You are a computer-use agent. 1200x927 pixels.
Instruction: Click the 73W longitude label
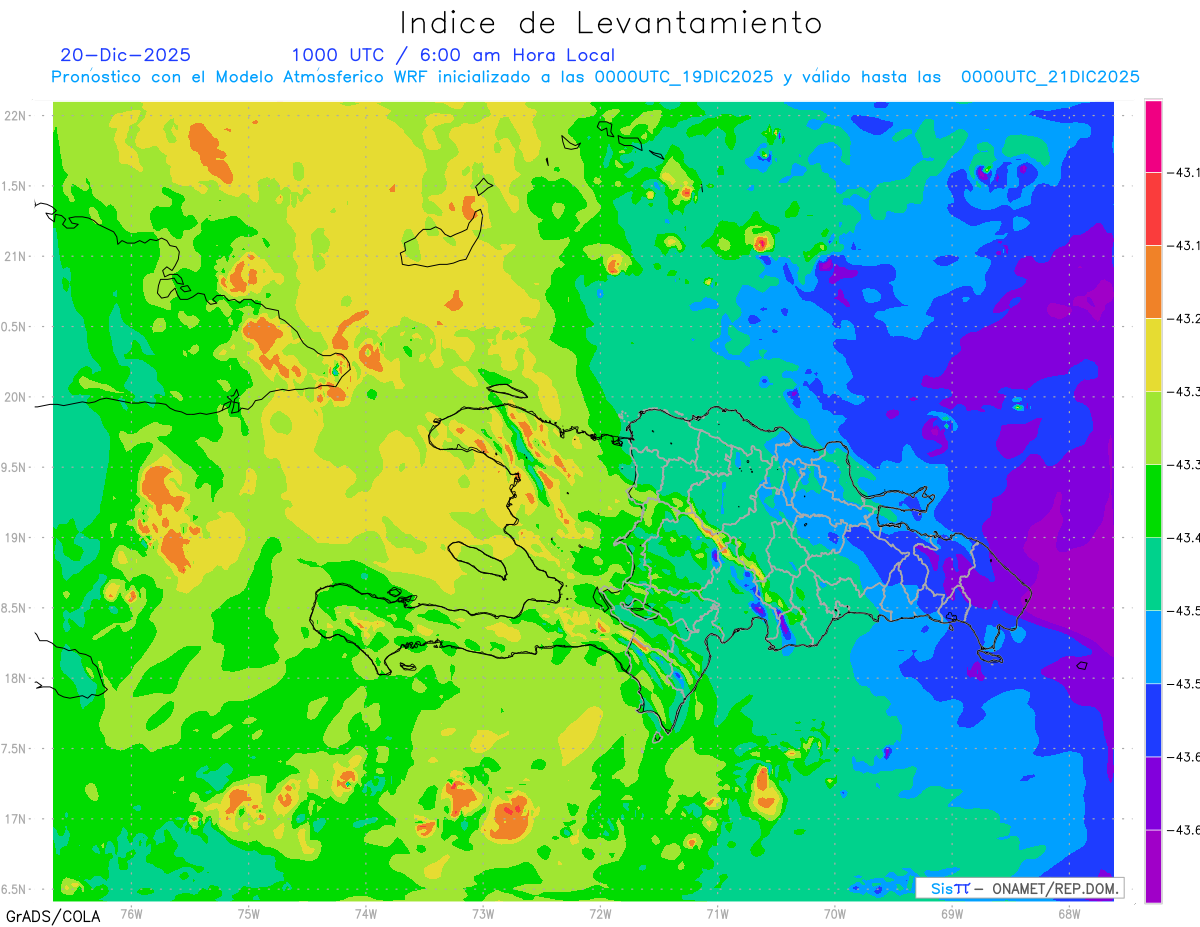(x=483, y=913)
